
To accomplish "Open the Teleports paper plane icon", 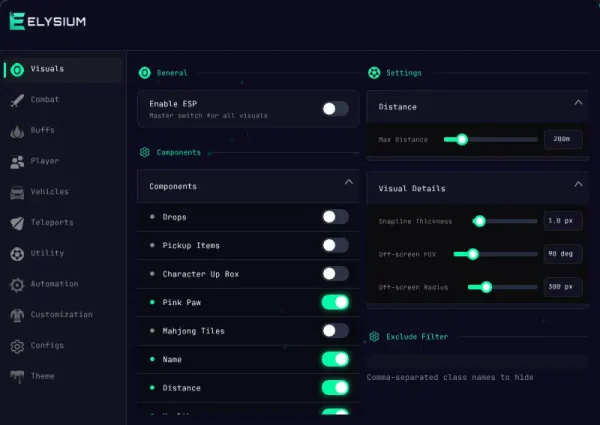I will [x=17, y=223].
